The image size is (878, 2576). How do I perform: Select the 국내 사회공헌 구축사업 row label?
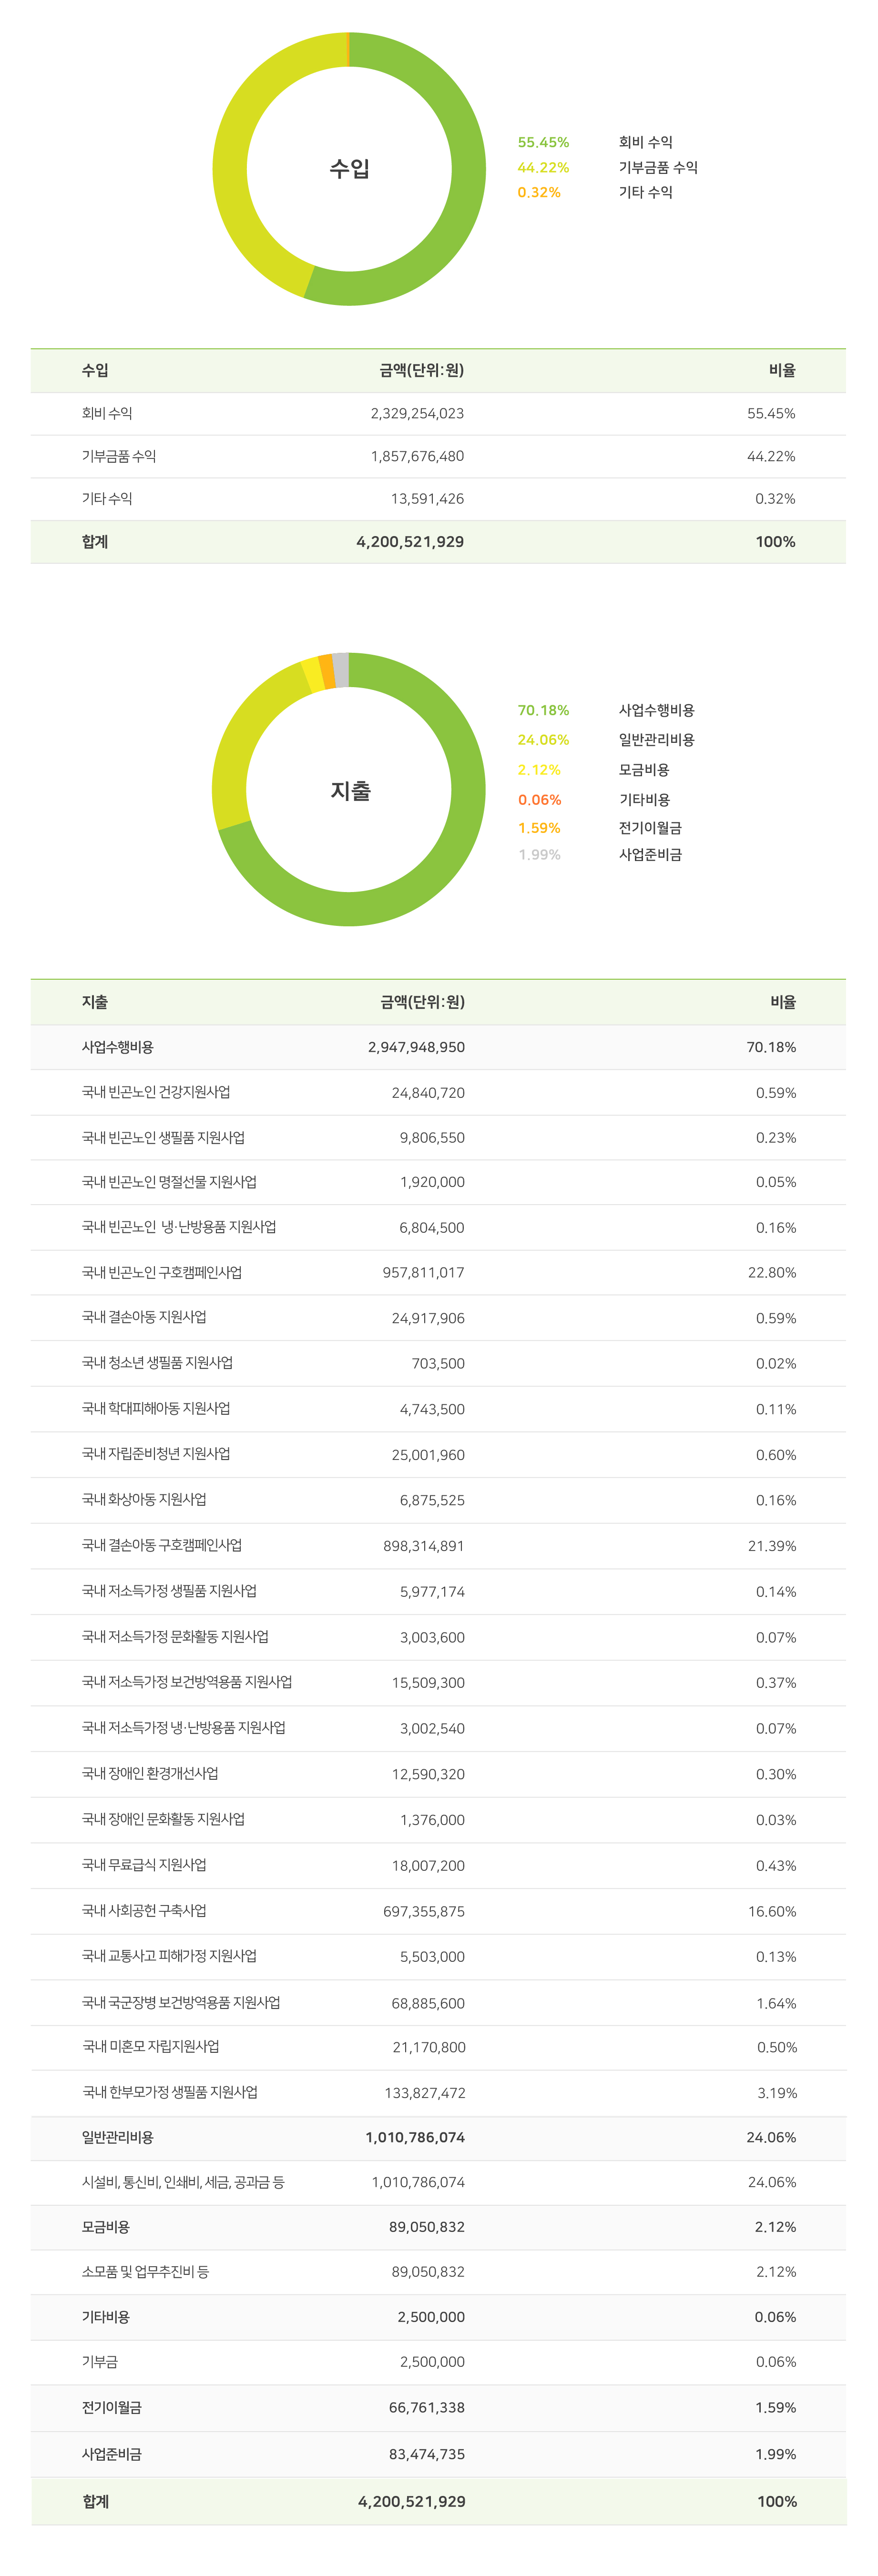point(144,1910)
